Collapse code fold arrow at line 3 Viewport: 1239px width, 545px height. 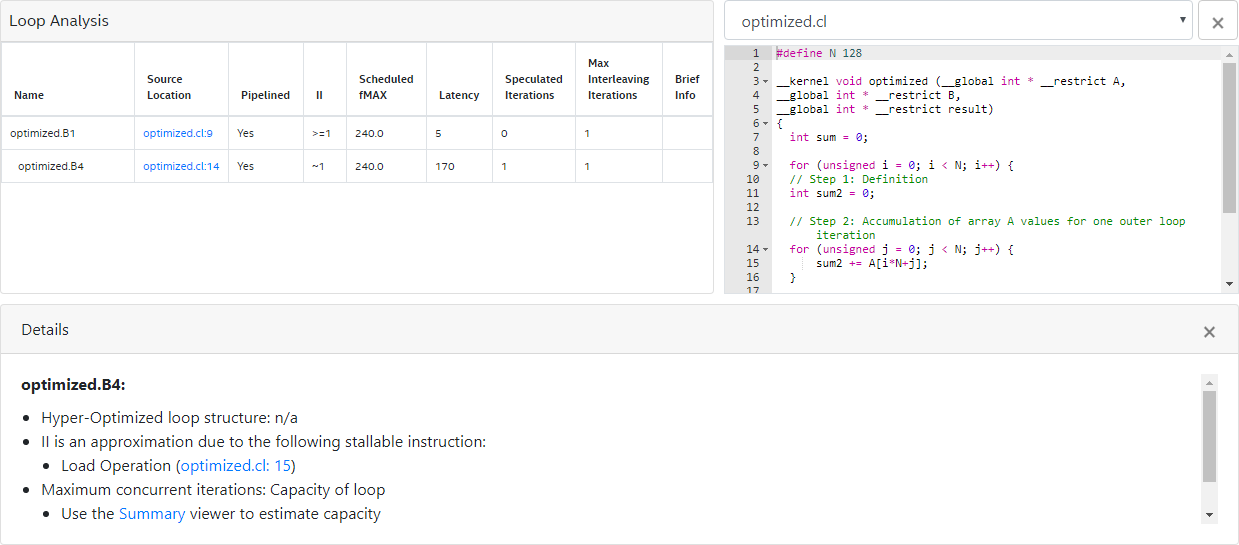point(765,81)
